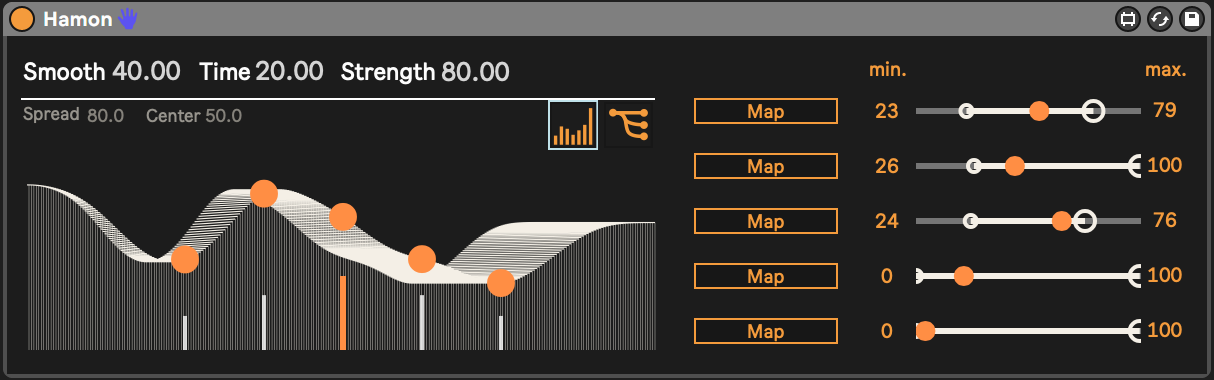
Task: Click the Smooth 40.00 value field
Action: (146, 72)
